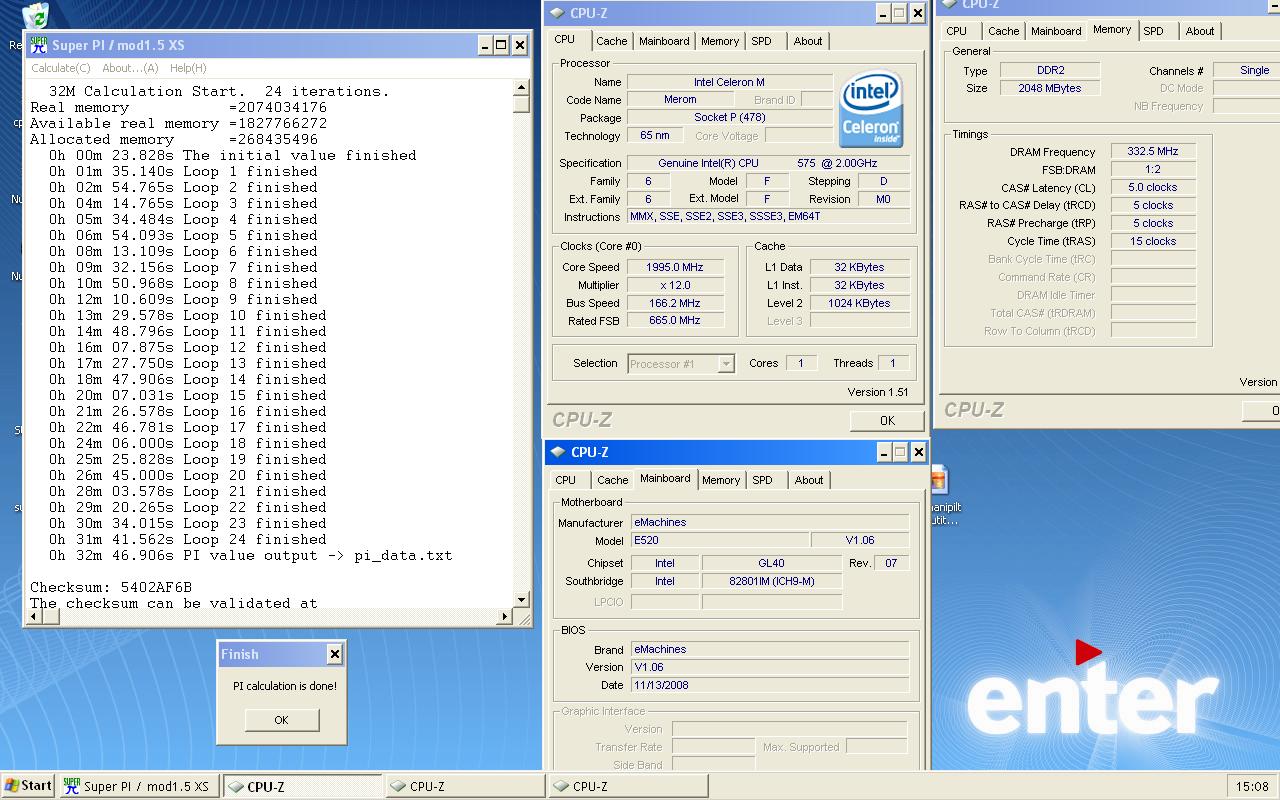This screenshot has height=800, width=1280.
Task: Click the Manufacturer eMachines field
Action: [x=770, y=522]
